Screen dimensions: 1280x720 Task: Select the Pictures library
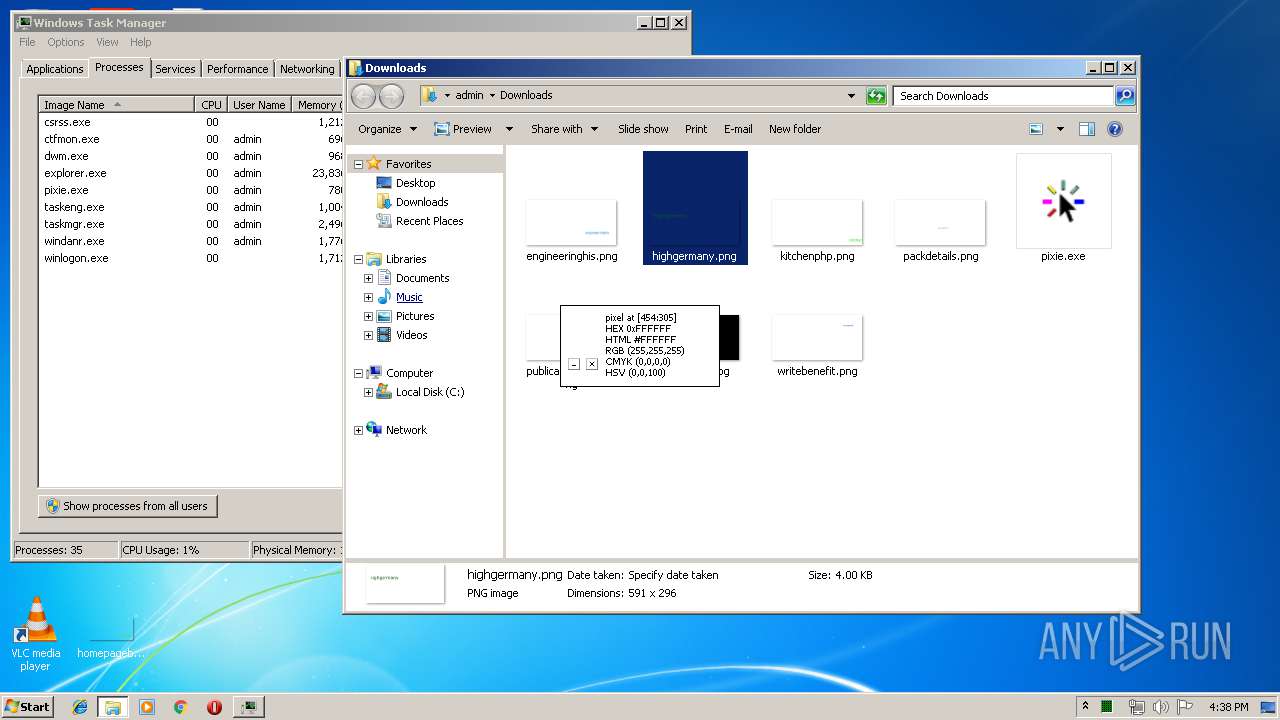tap(414, 316)
